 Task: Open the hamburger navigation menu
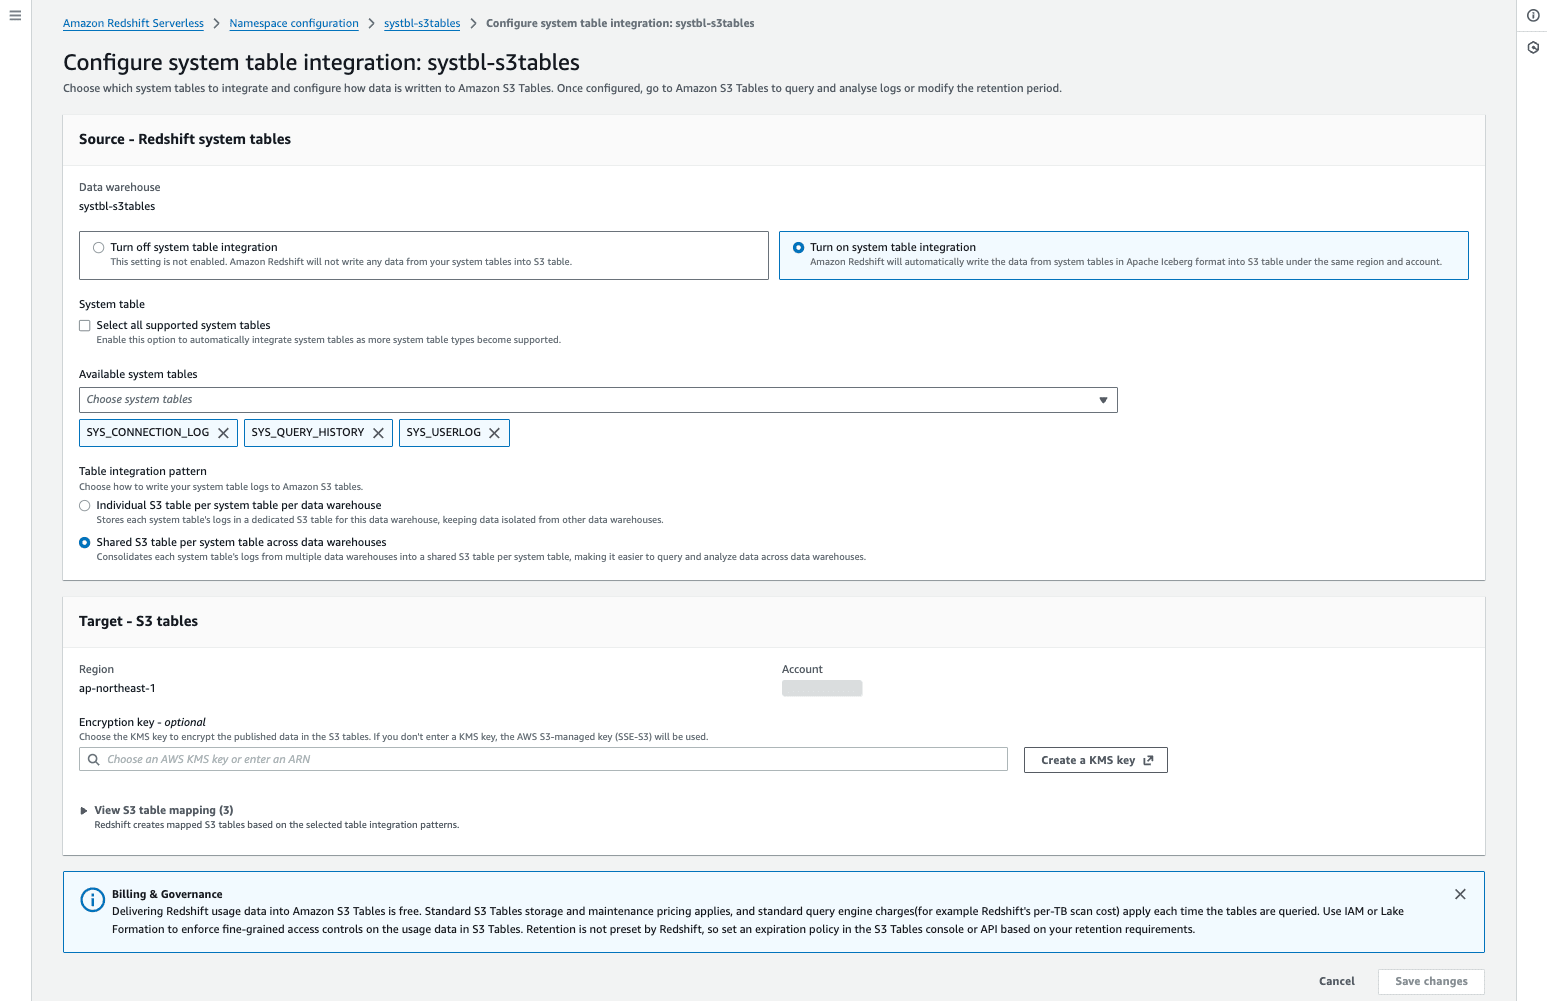15,15
